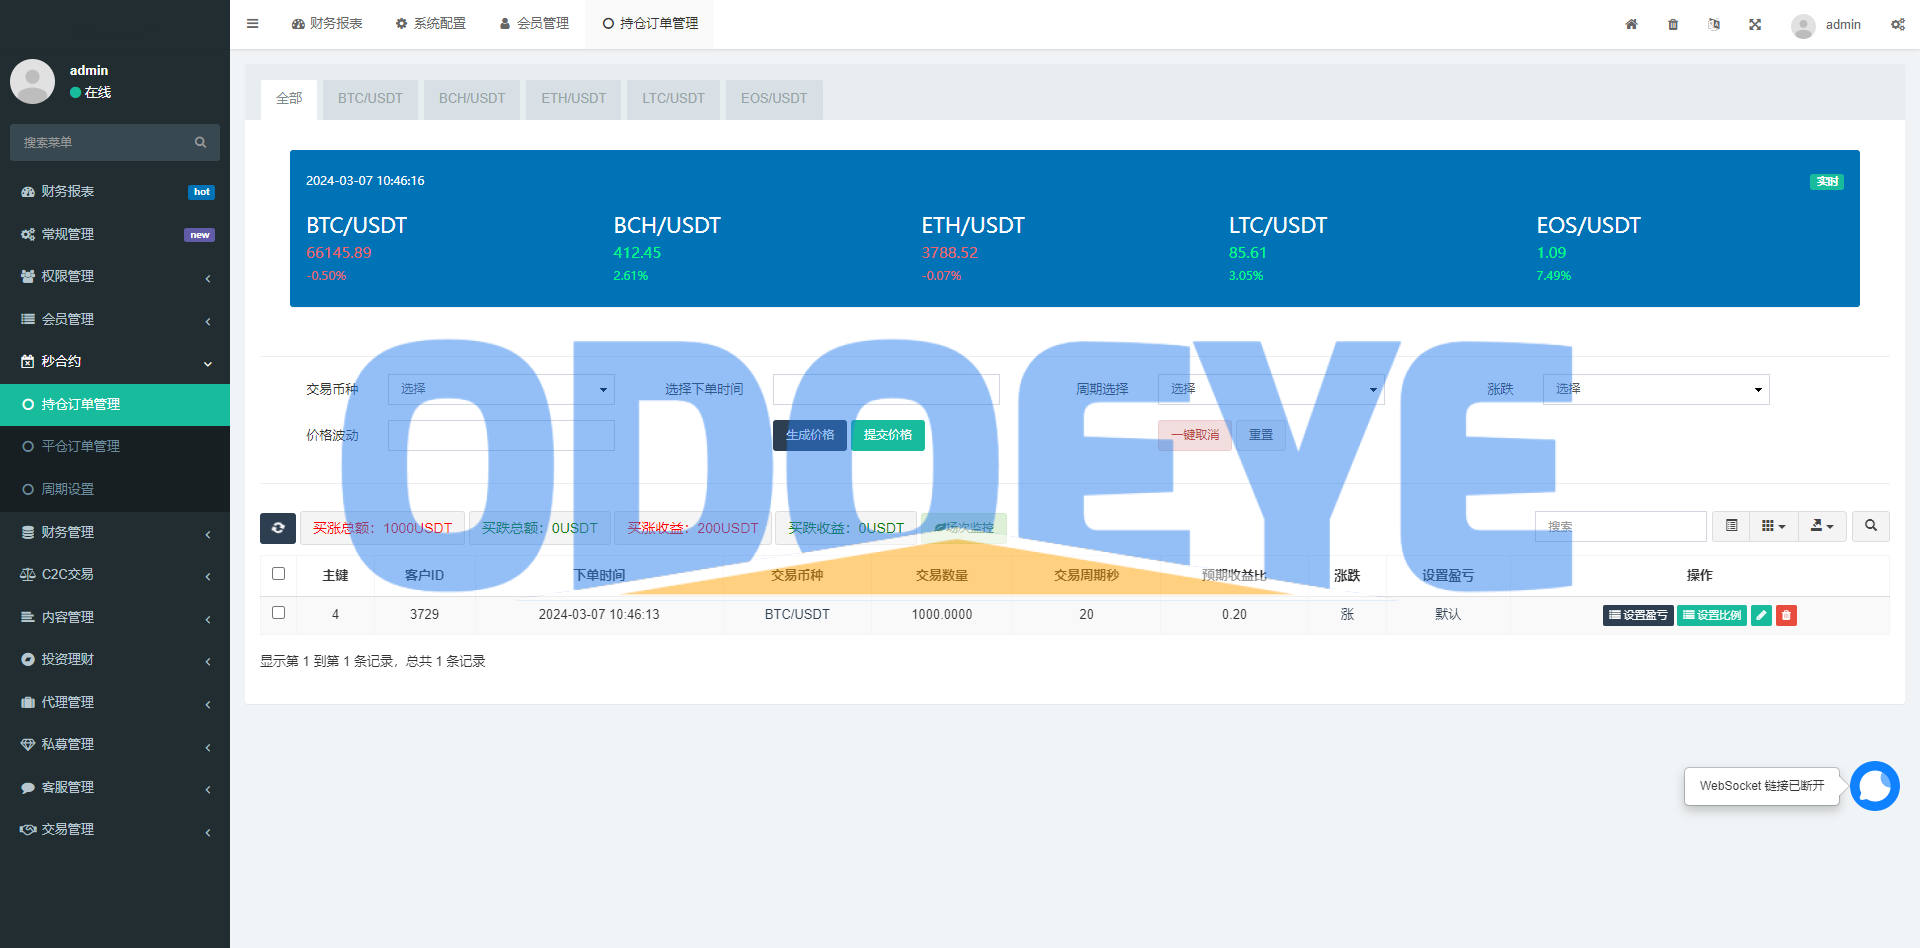Sort by 下单时间 column header
1920x948 pixels.
pos(599,575)
